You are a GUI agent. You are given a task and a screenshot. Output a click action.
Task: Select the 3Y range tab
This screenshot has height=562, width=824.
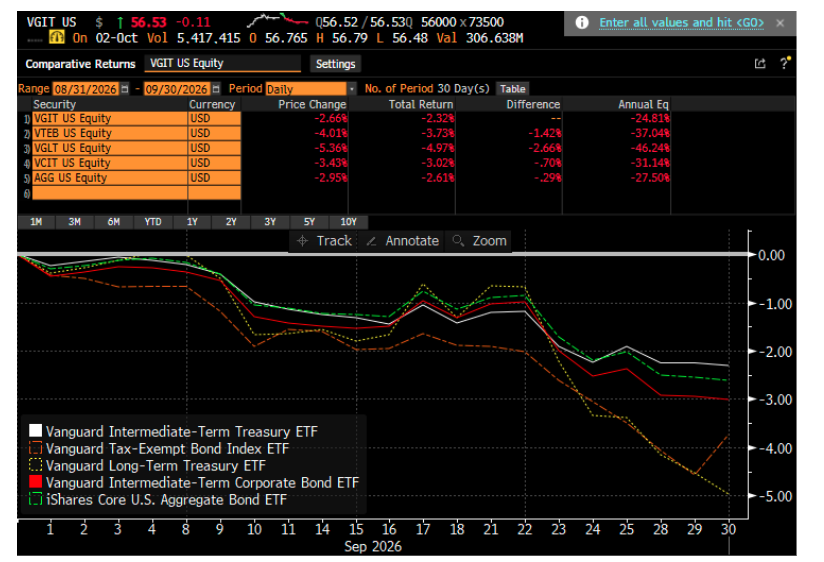pos(270,222)
